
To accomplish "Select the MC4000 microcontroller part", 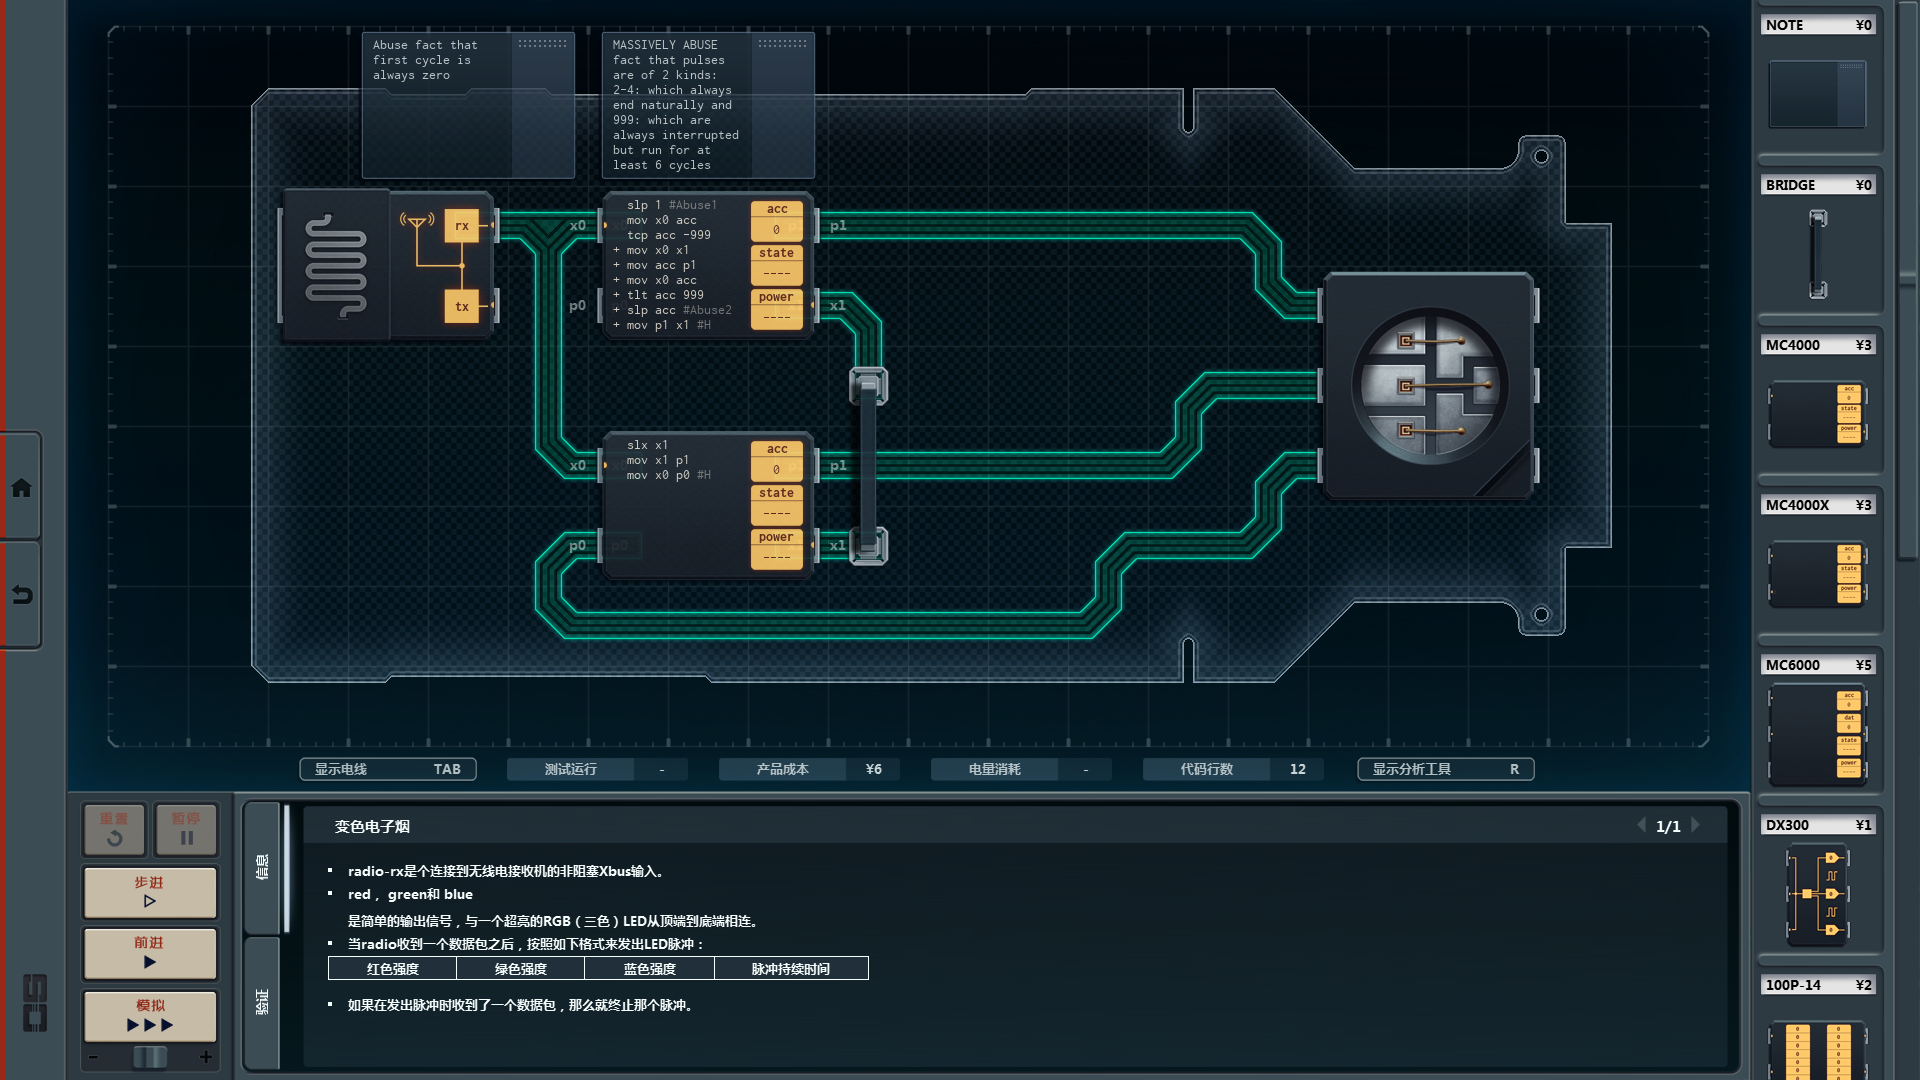I will (1817, 413).
